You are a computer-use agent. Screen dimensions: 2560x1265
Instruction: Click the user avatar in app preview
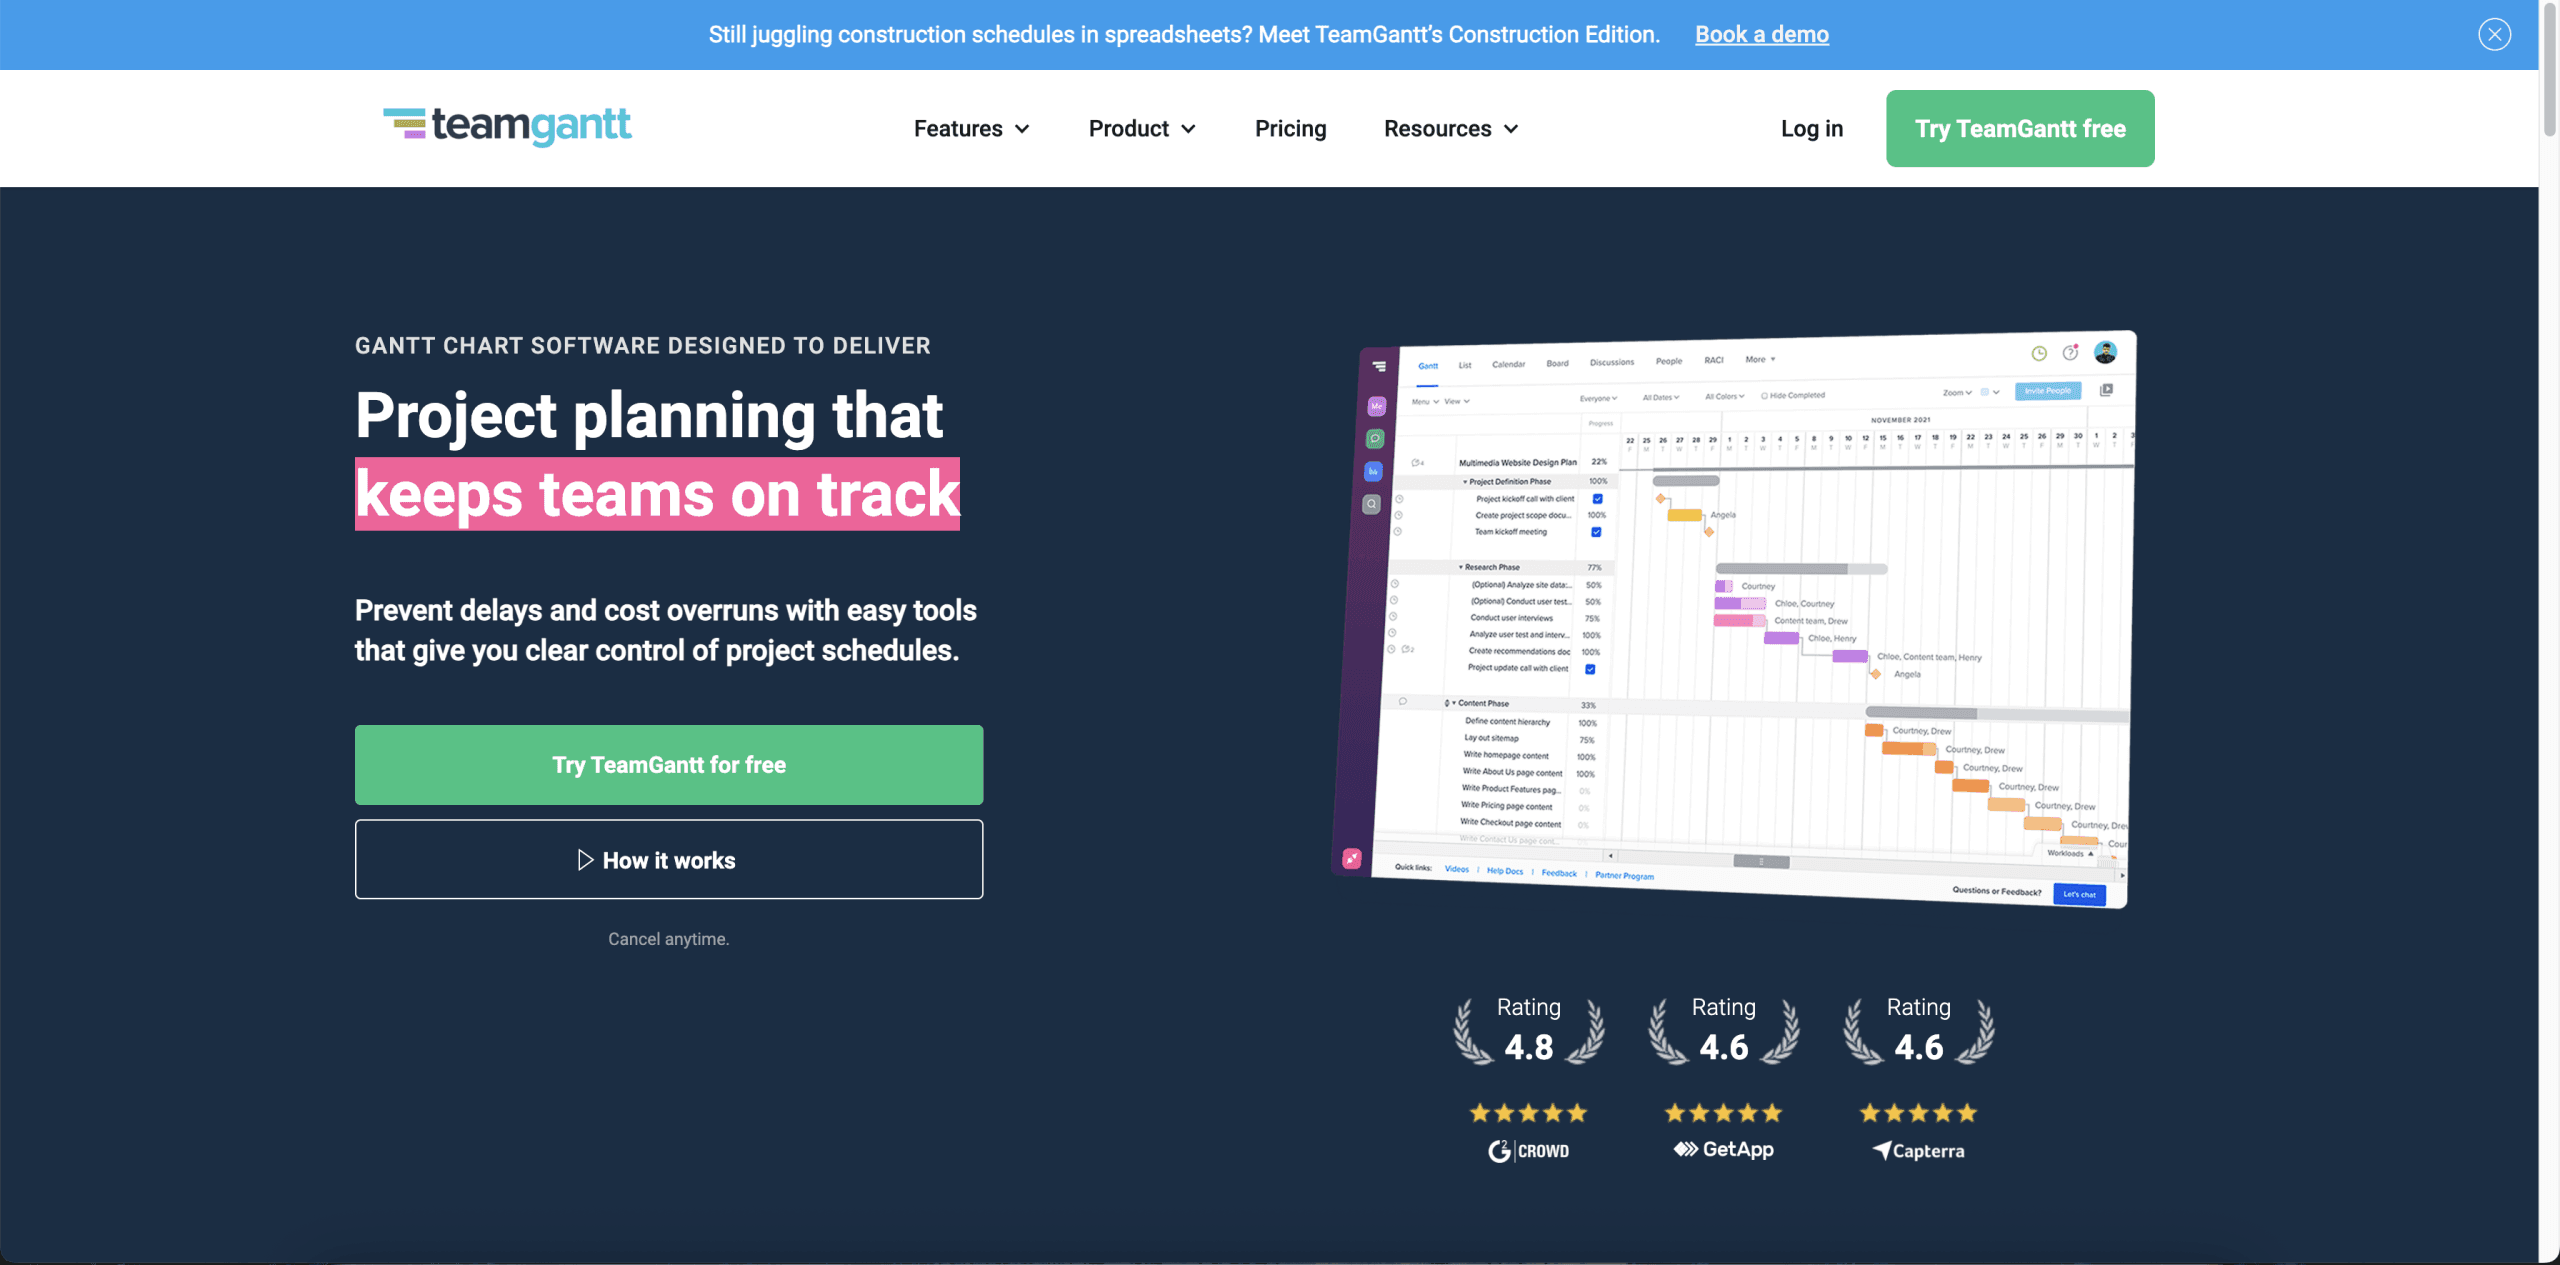pos(2105,351)
